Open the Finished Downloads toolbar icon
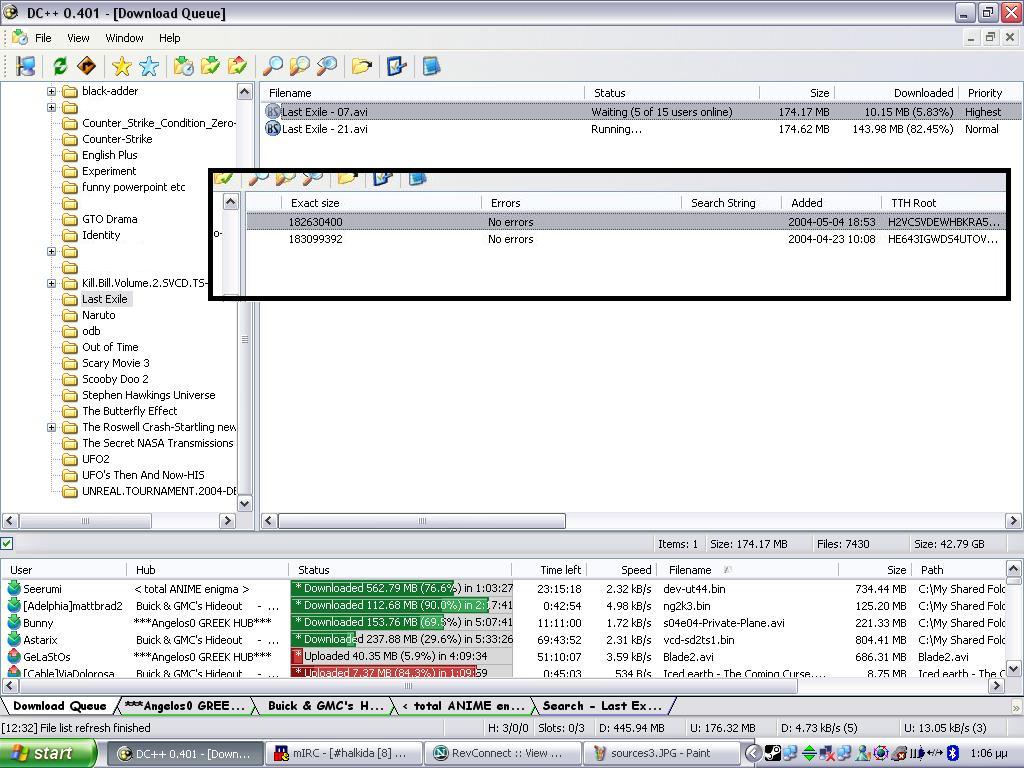The image size is (1024, 768). (x=210, y=66)
